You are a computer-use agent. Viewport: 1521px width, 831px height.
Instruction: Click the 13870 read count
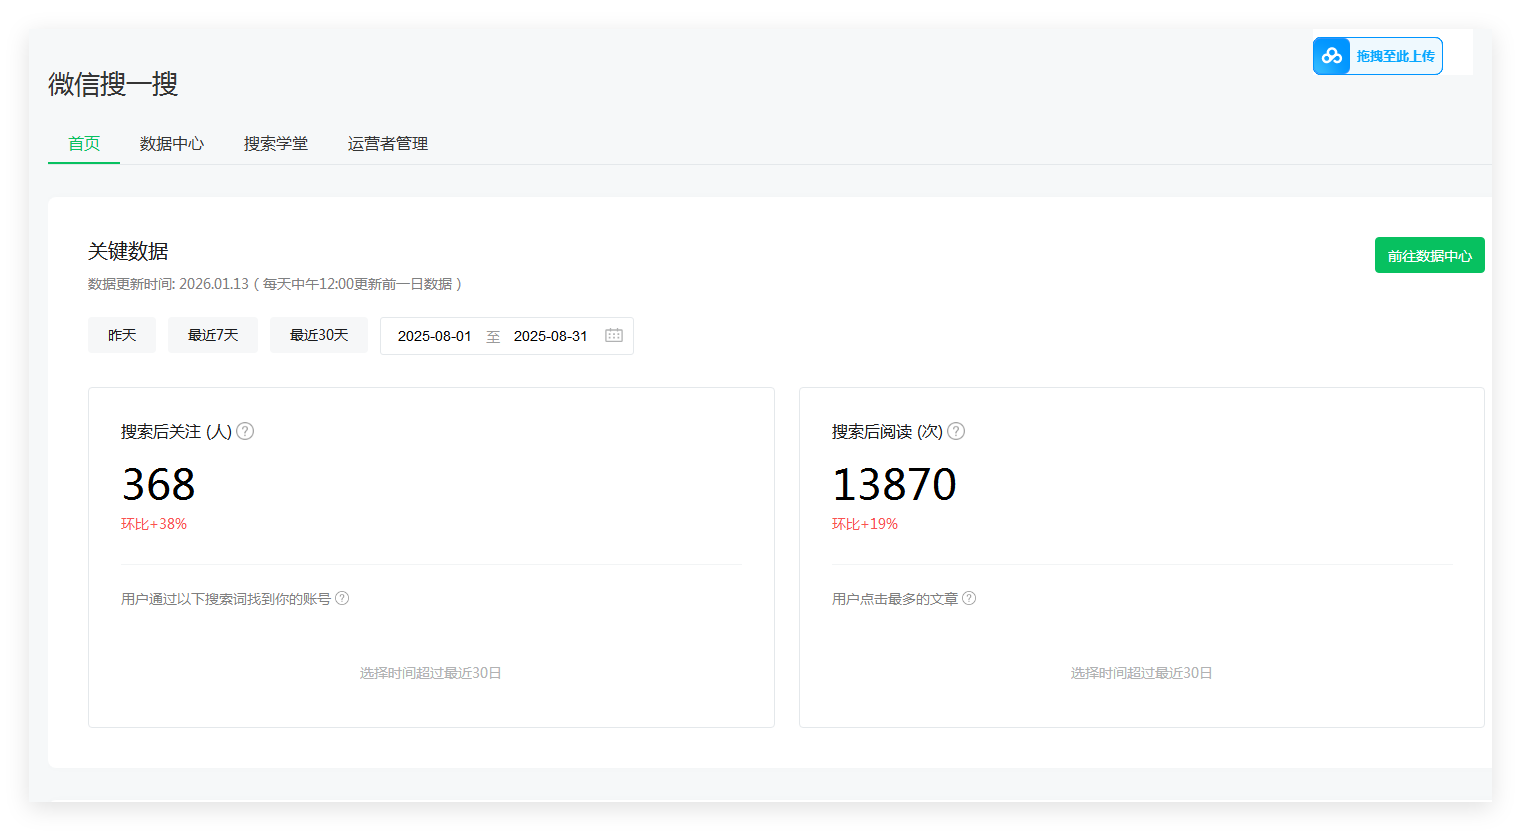tap(894, 484)
